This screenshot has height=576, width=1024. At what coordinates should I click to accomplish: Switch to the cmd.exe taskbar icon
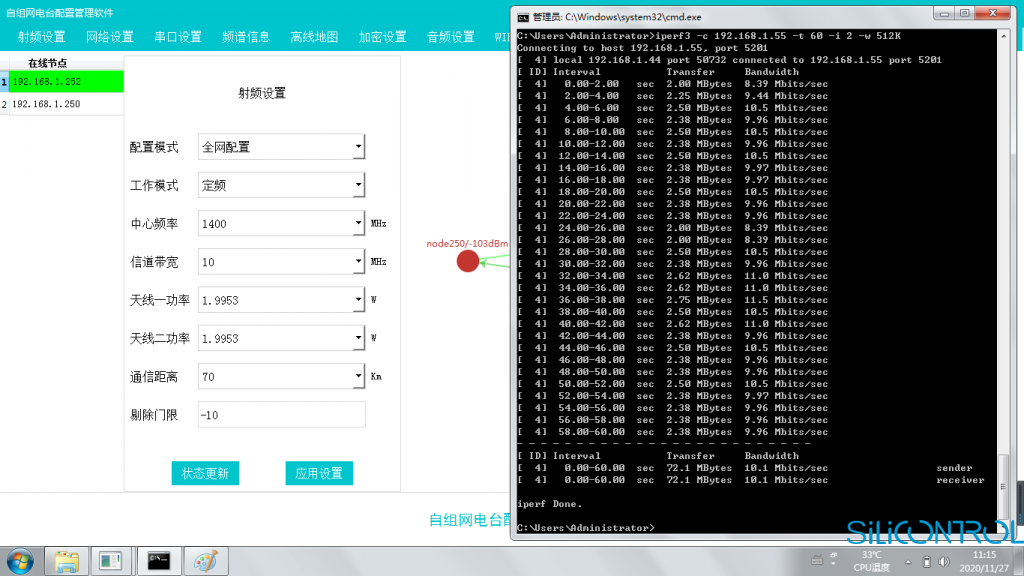click(158, 560)
